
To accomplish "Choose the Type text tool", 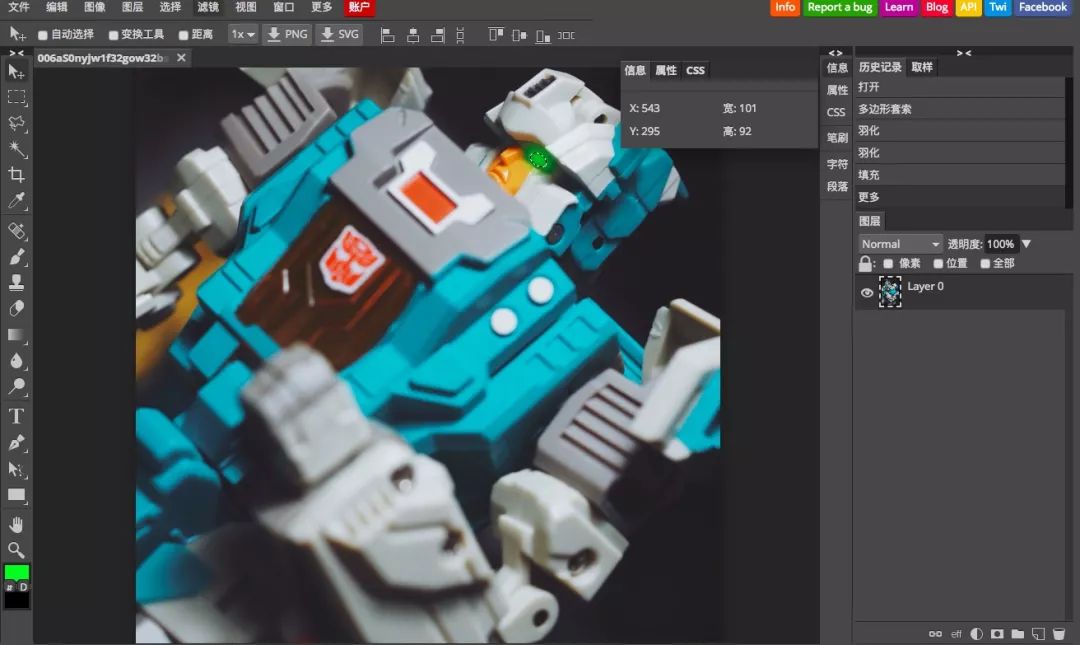I will [x=16, y=416].
